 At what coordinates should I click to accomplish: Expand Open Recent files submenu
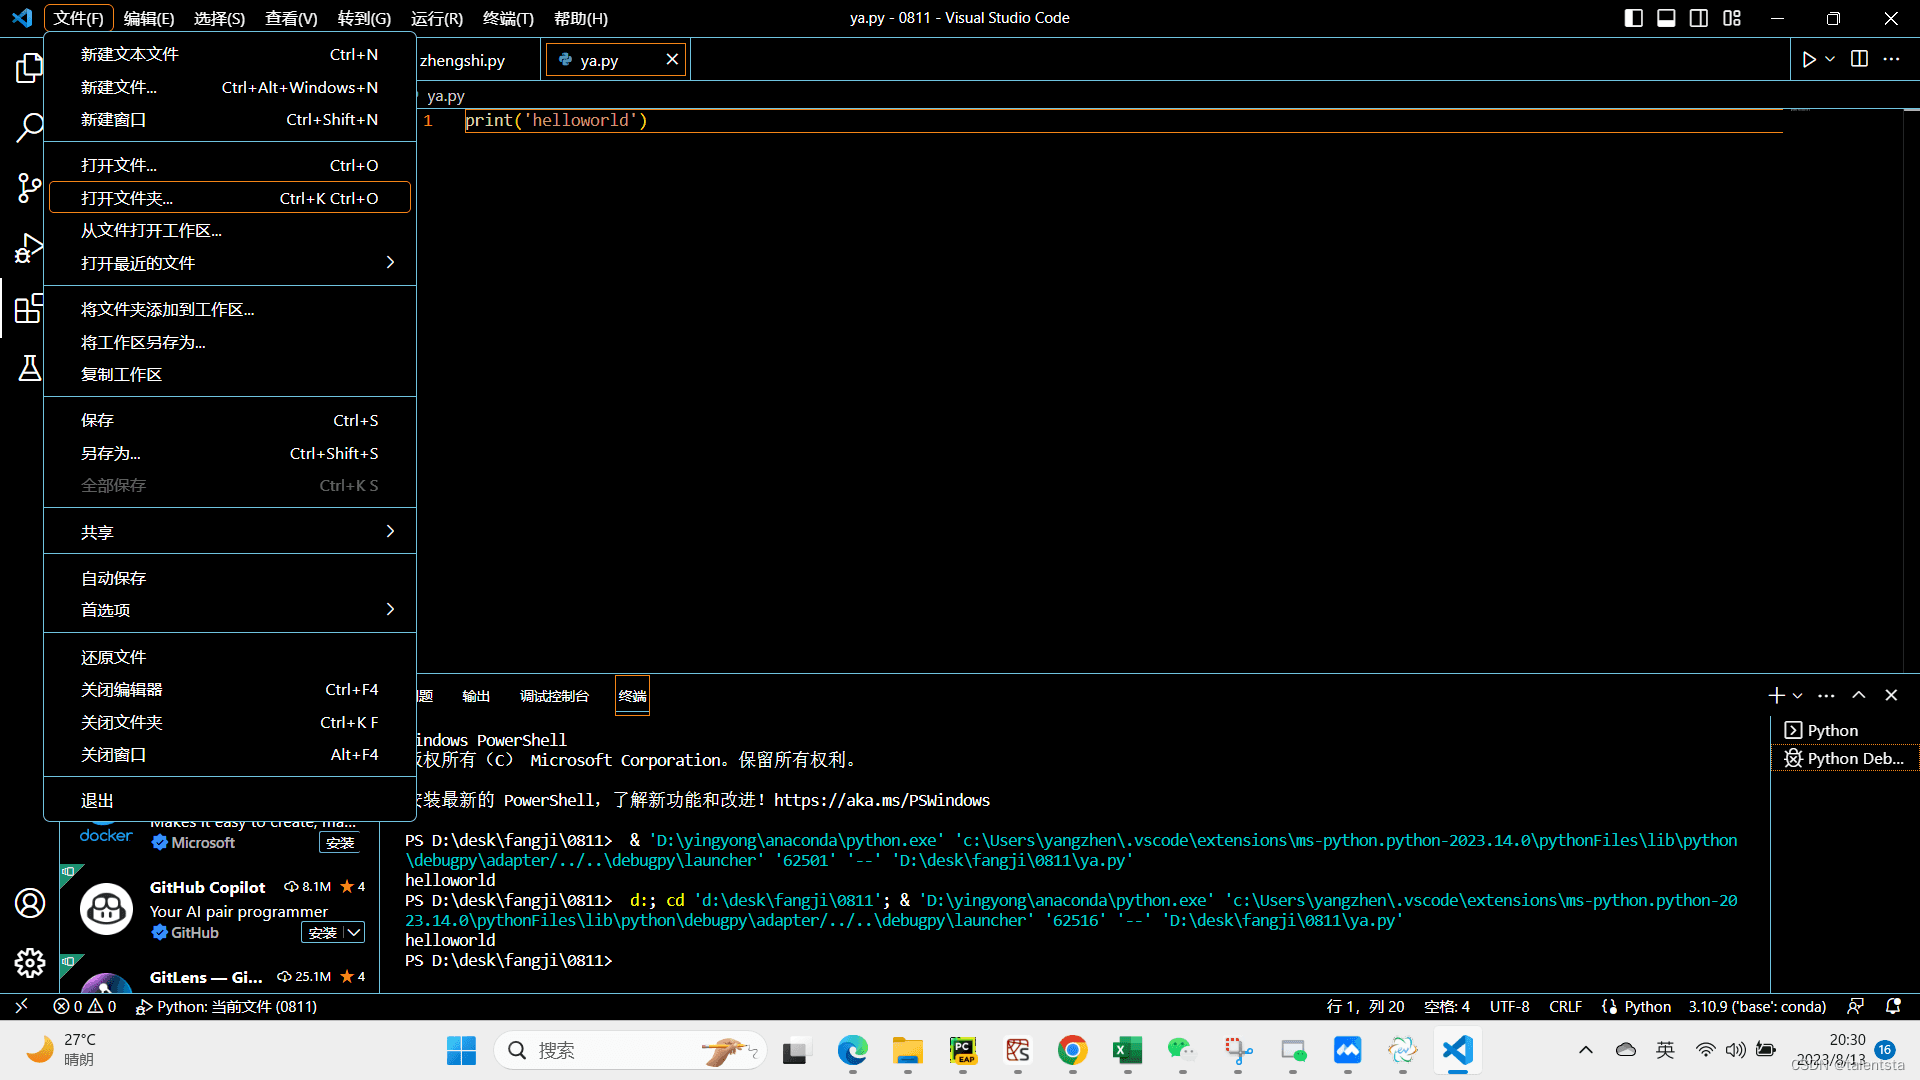230,263
